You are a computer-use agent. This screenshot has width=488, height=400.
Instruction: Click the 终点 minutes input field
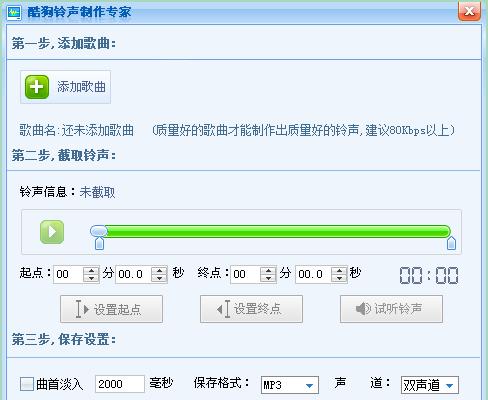tap(245, 274)
